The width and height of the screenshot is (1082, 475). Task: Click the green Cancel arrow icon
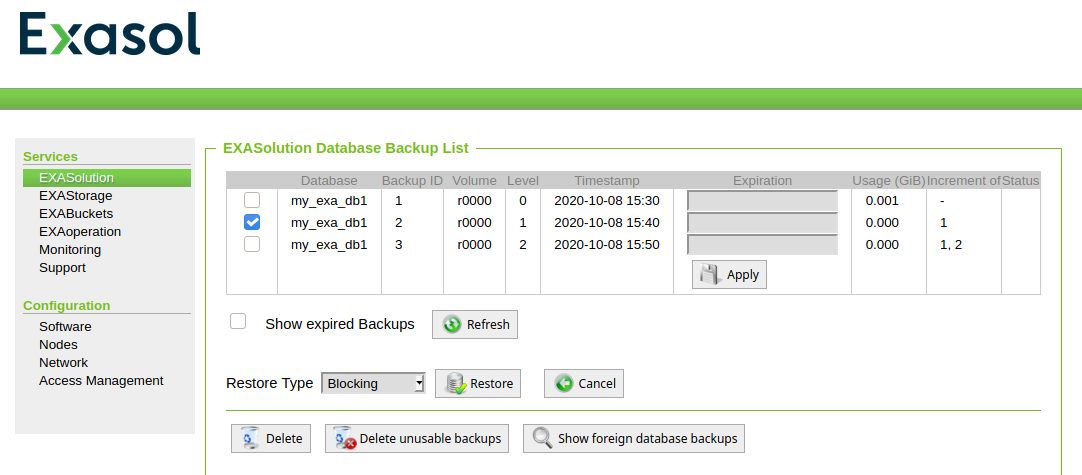coord(564,383)
